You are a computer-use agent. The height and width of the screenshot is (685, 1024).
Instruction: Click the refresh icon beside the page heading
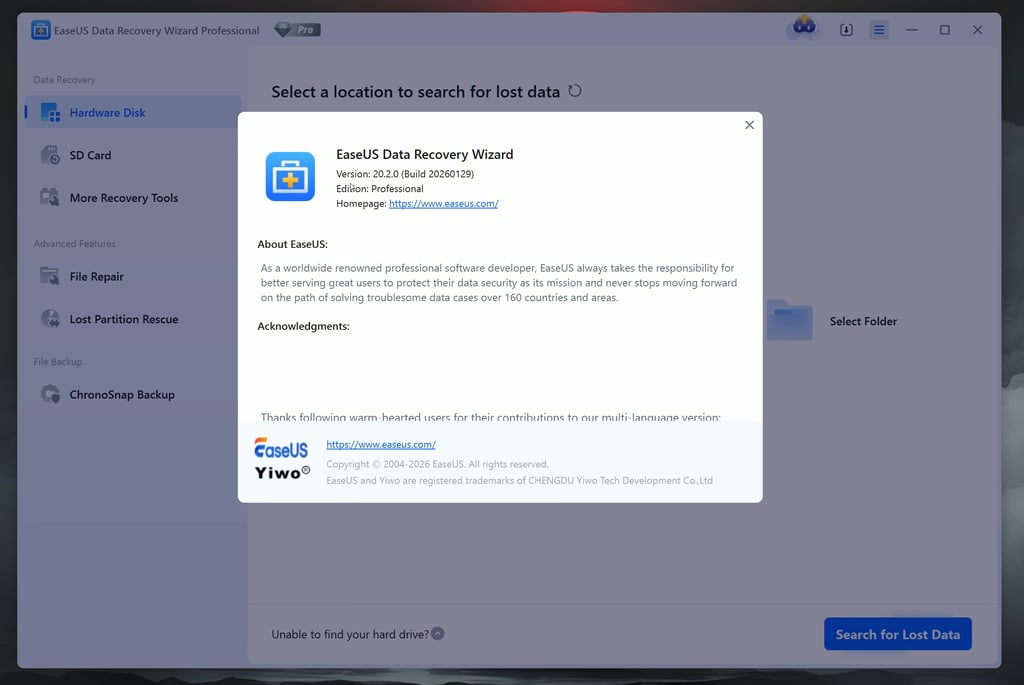[575, 91]
